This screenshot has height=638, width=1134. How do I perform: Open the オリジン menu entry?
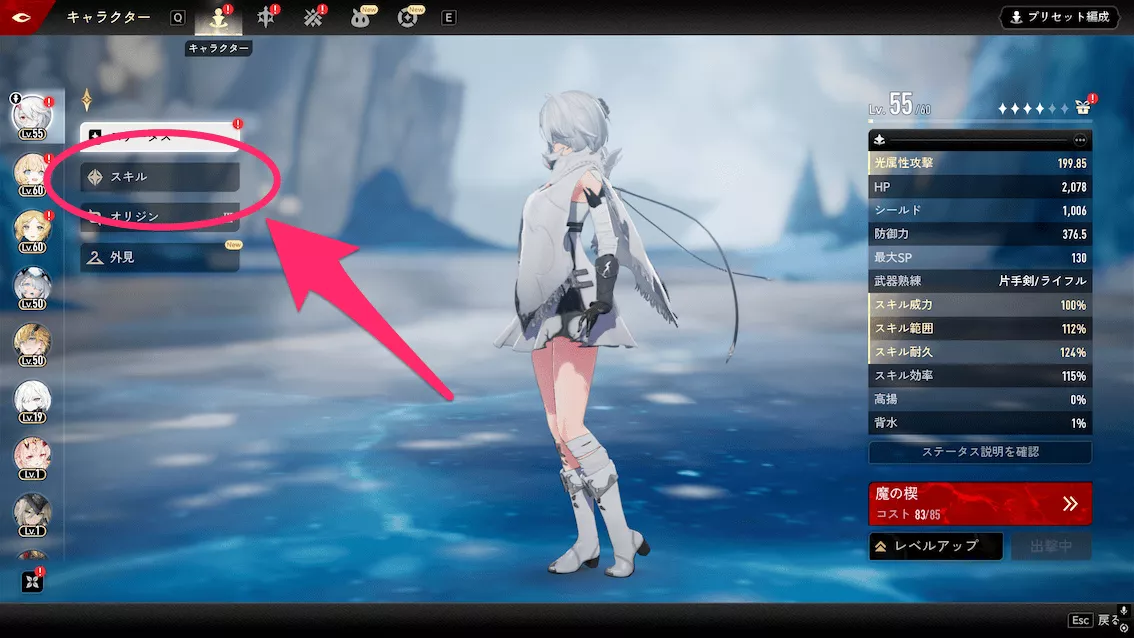(x=160, y=216)
